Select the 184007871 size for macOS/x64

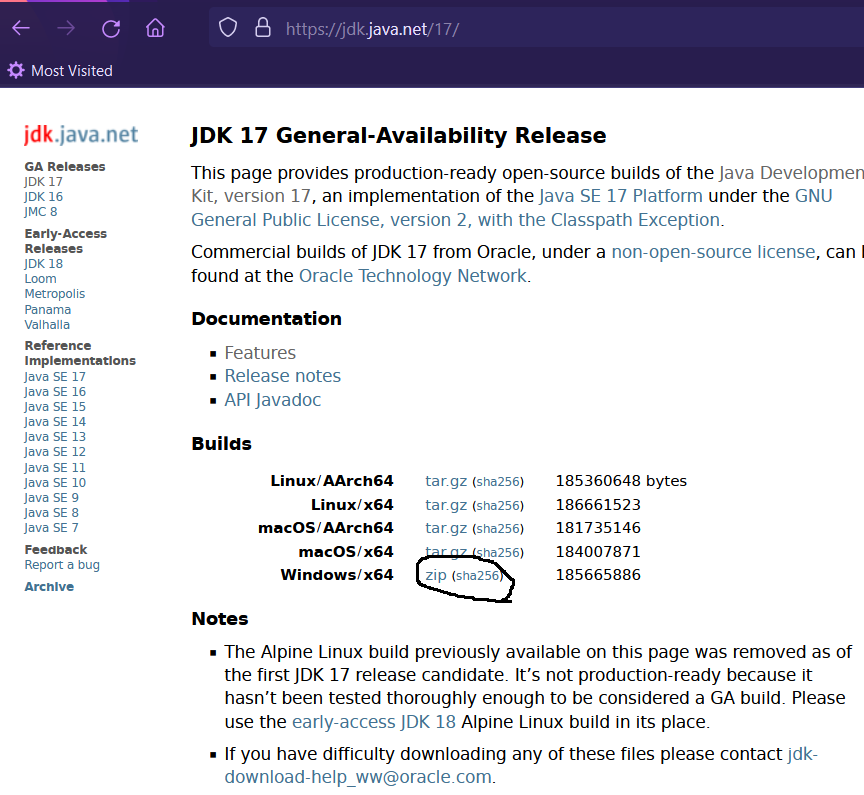pyautogui.click(x=598, y=552)
